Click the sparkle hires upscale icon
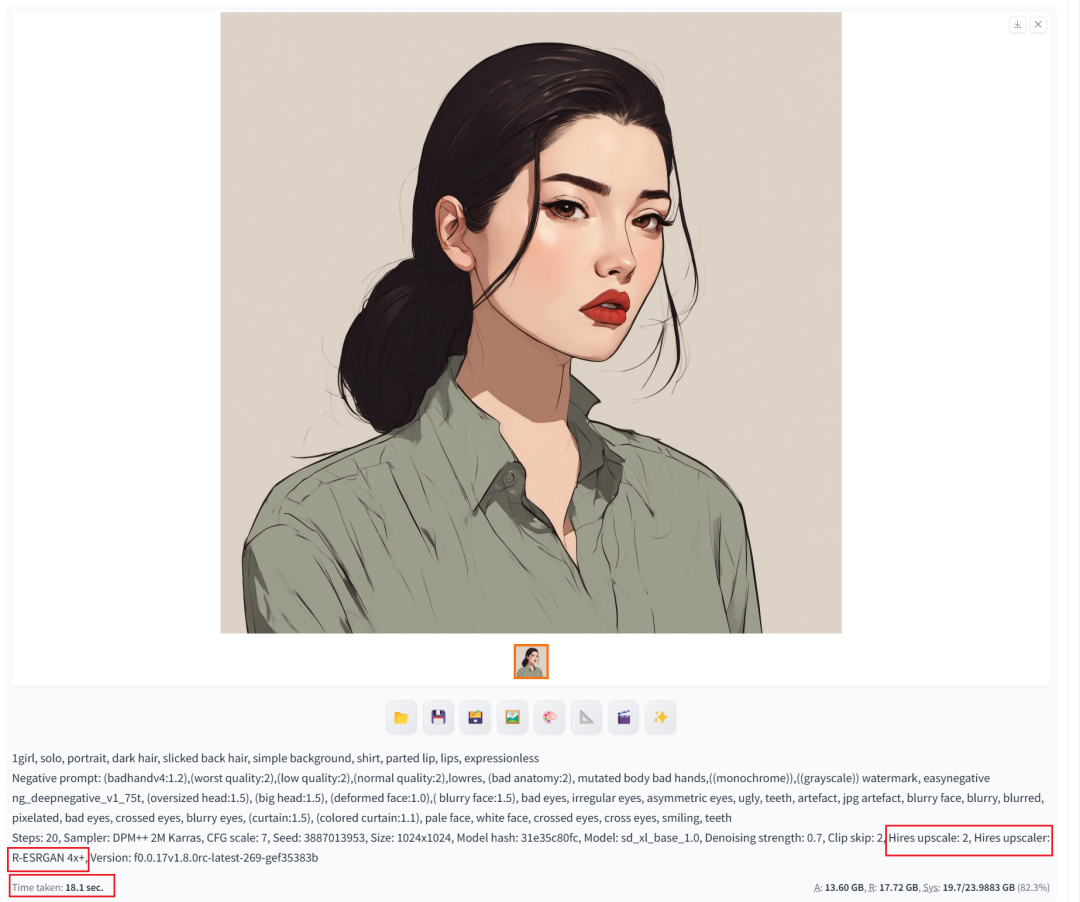This screenshot has width=1080, height=902. [660, 717]
